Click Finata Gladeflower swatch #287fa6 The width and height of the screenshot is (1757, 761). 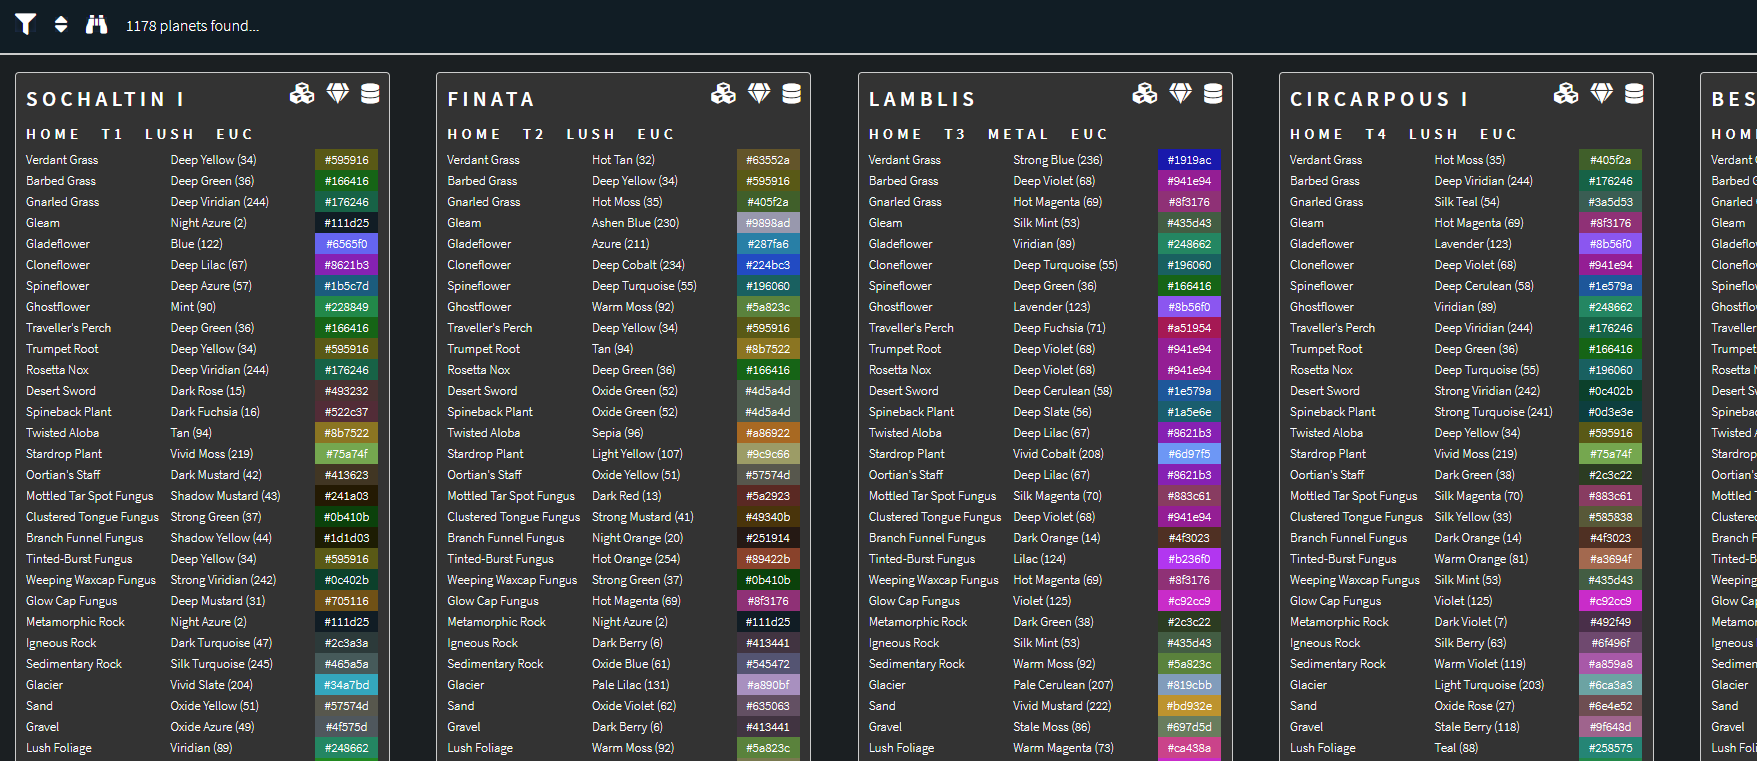768,244
